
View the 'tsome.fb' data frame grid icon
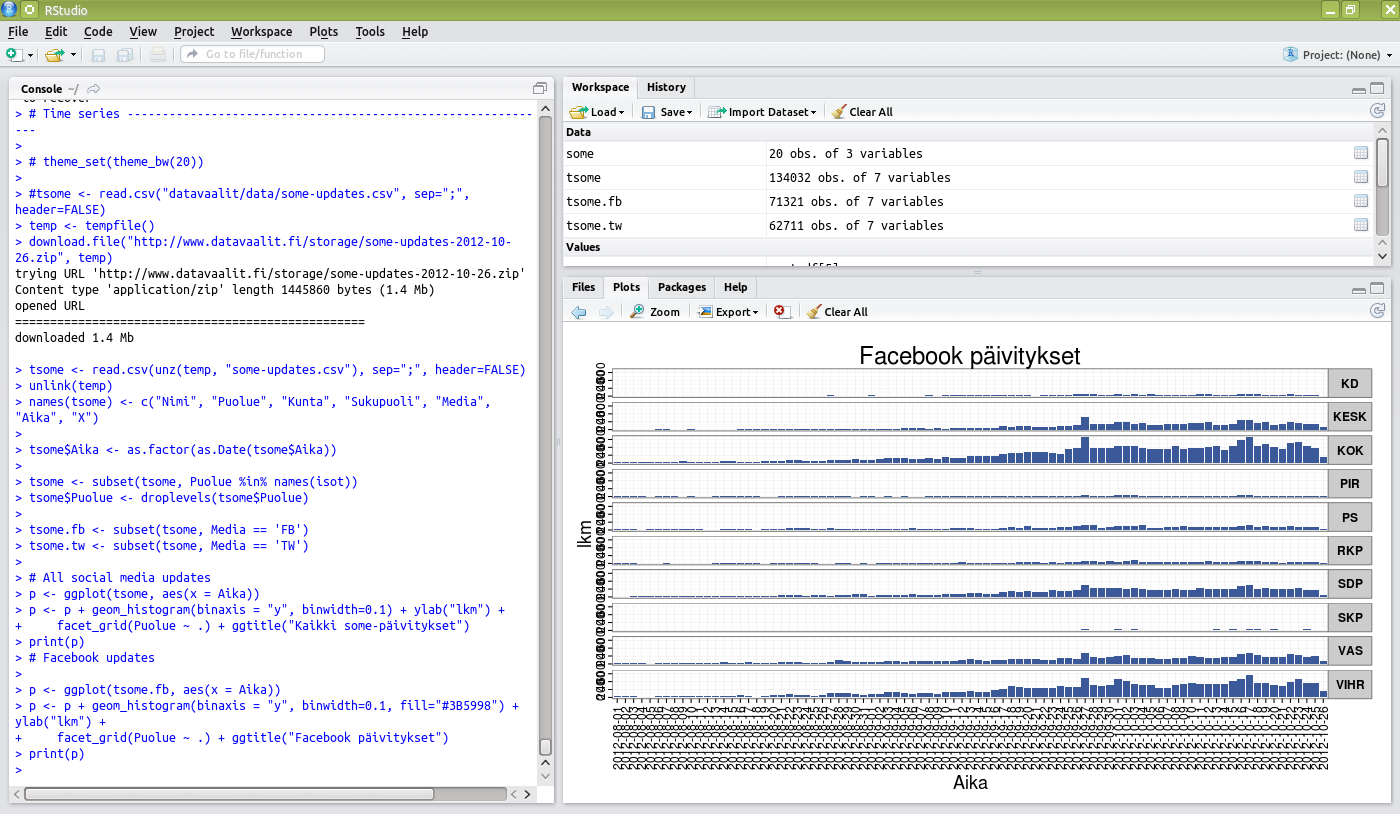[x=1360, y=201]
